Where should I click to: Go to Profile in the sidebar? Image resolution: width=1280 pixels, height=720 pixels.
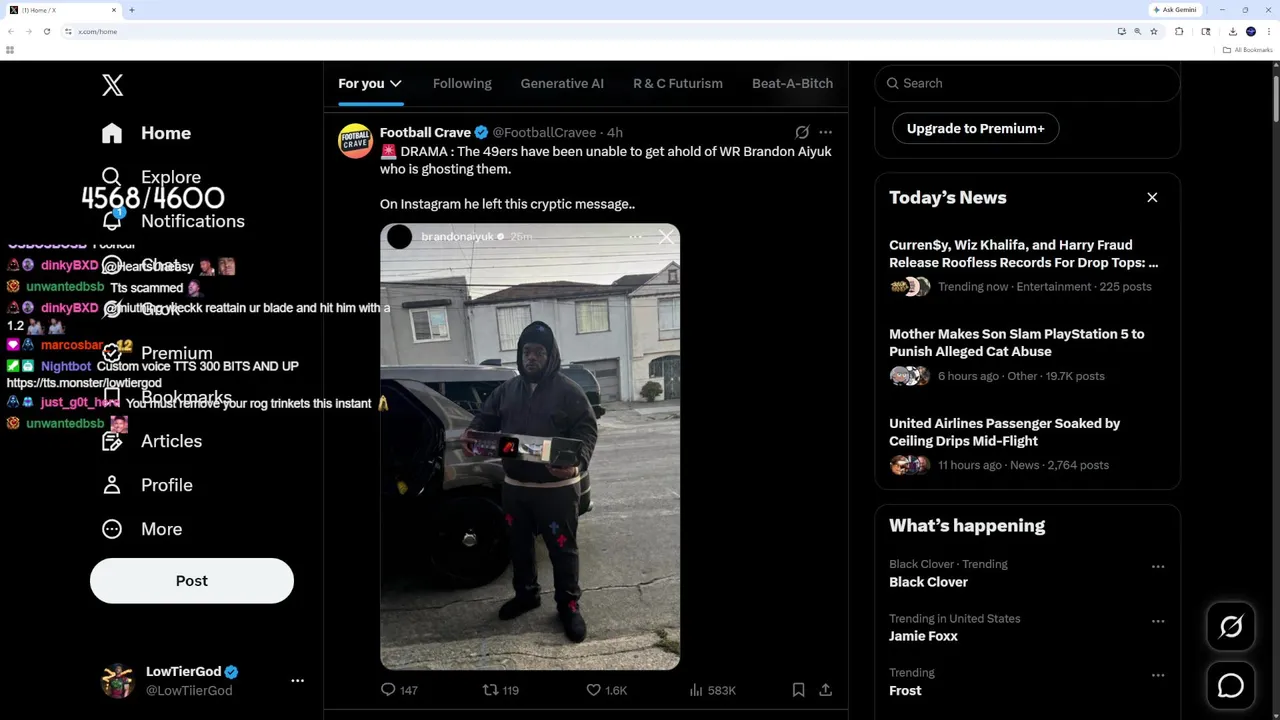(x=147, y=485)
